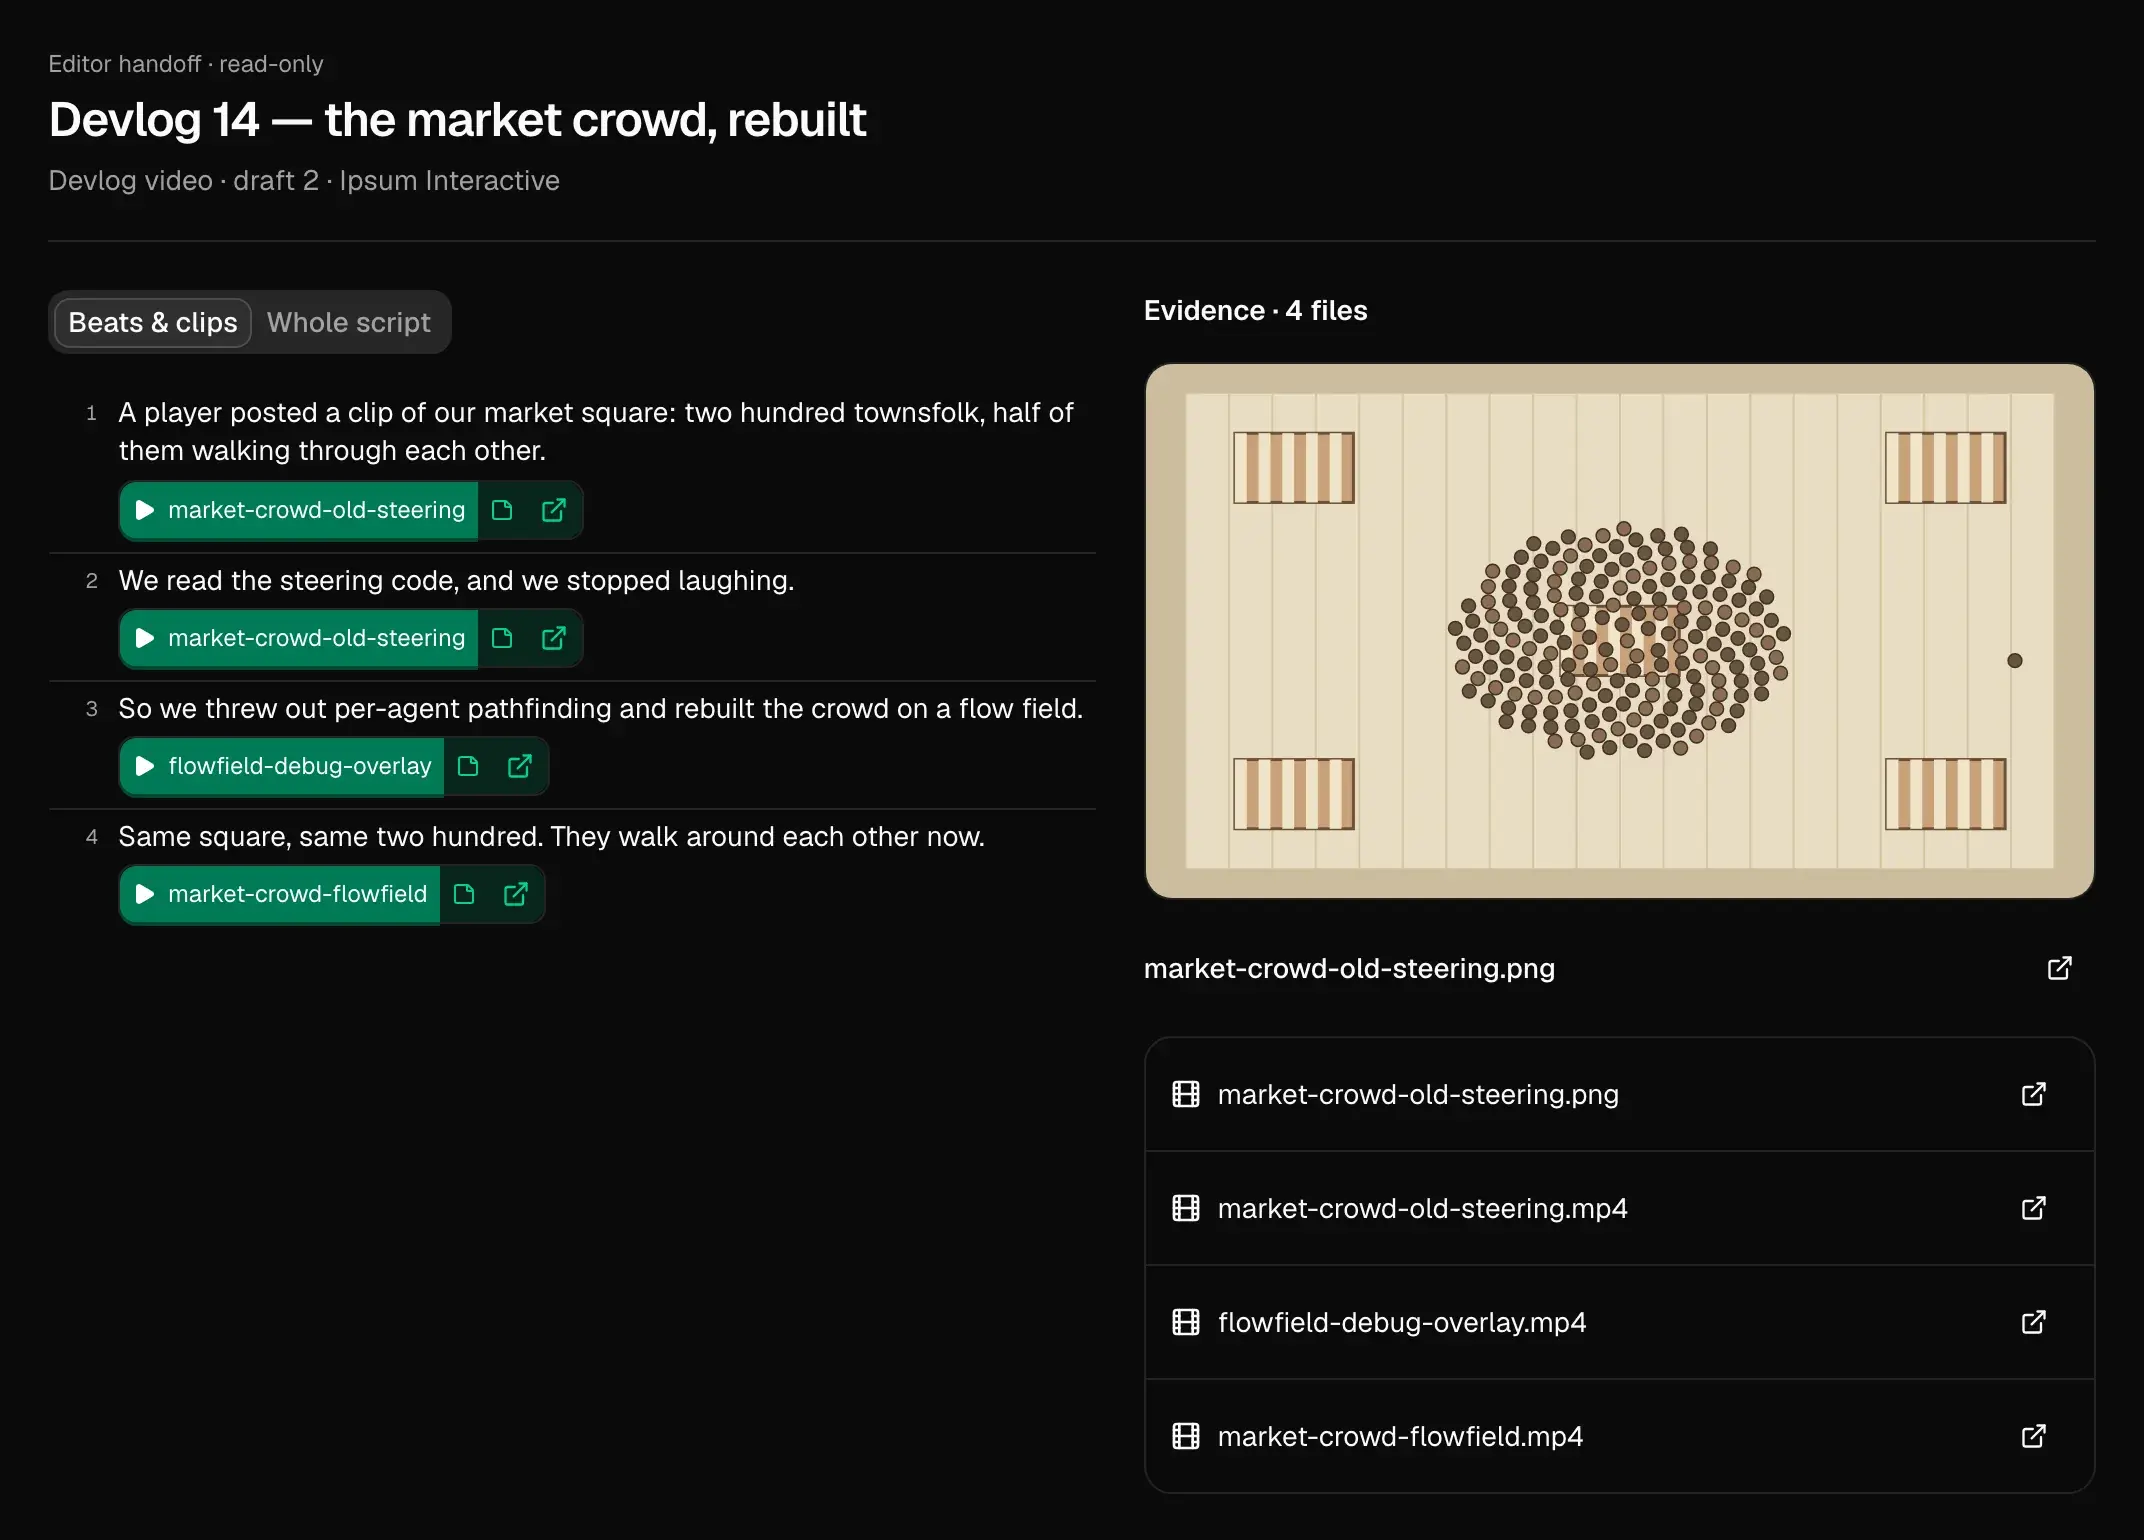Select the Beats & clips tab
Screen dimensions: 2144x1540
(152, 322)
